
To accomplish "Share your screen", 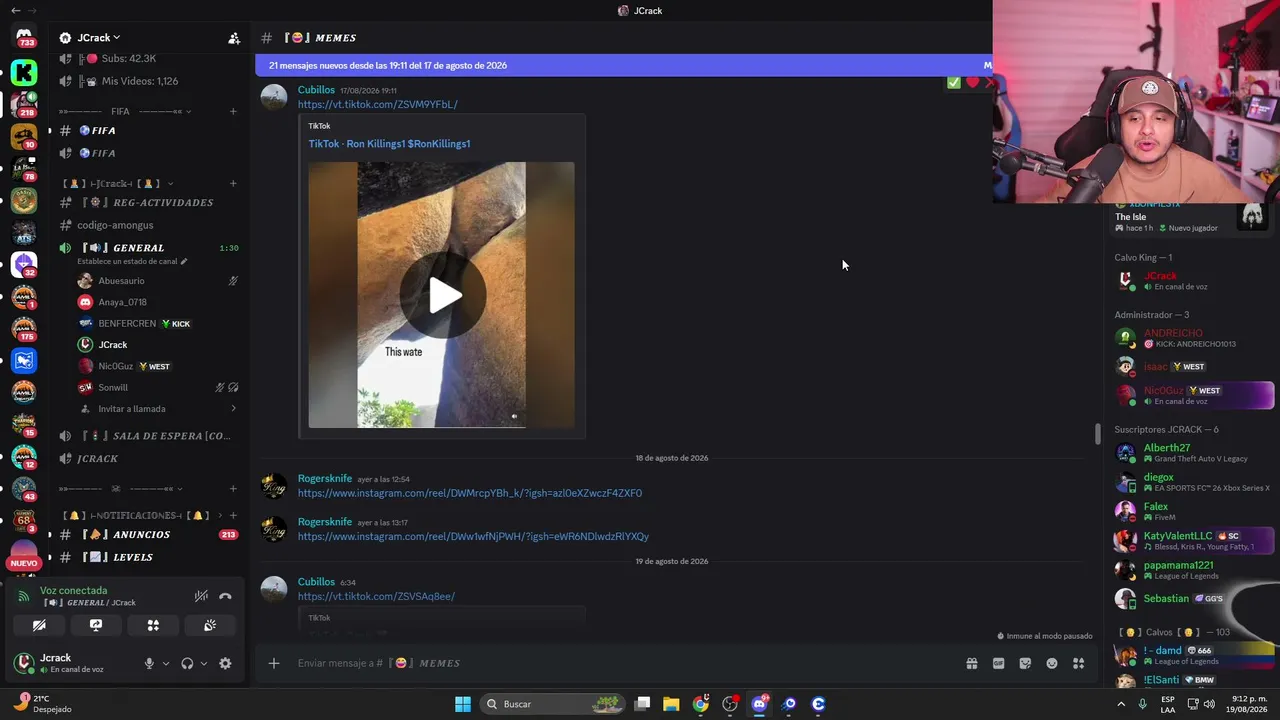I will (x=96, y=625).
